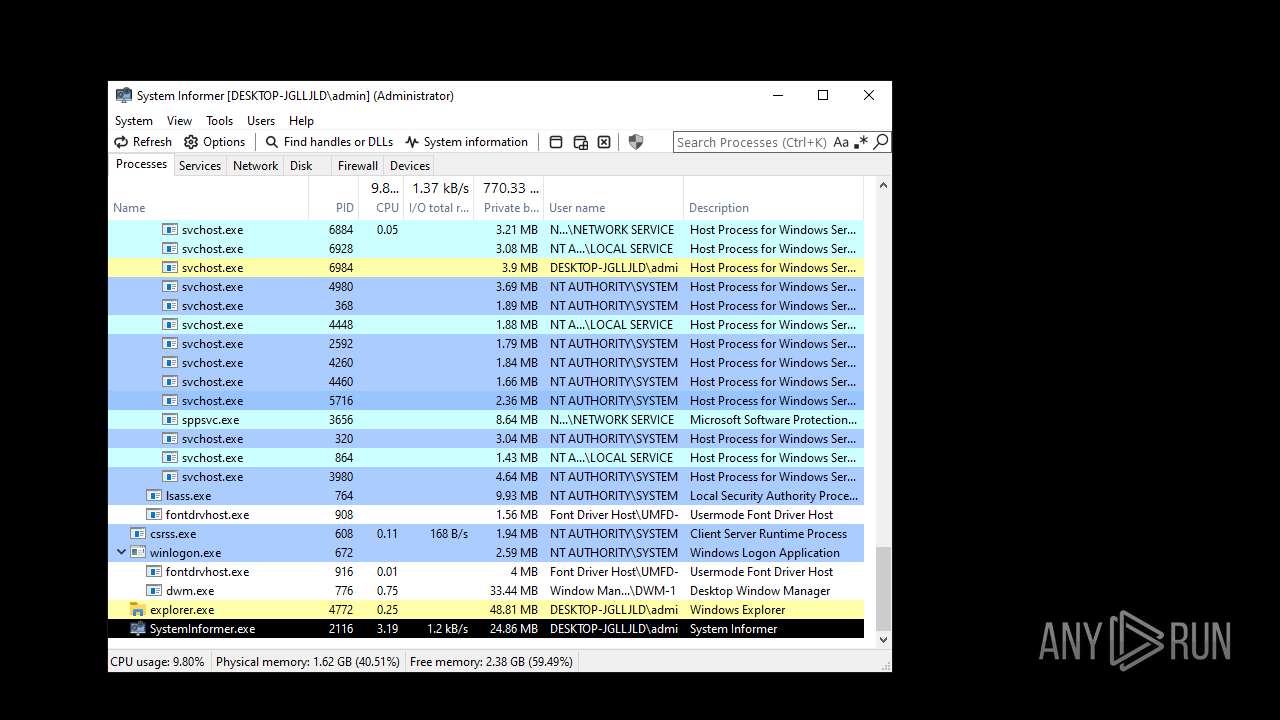Open the Tools menu
The image size is (1280, 720).
click(x=219, y=121)
